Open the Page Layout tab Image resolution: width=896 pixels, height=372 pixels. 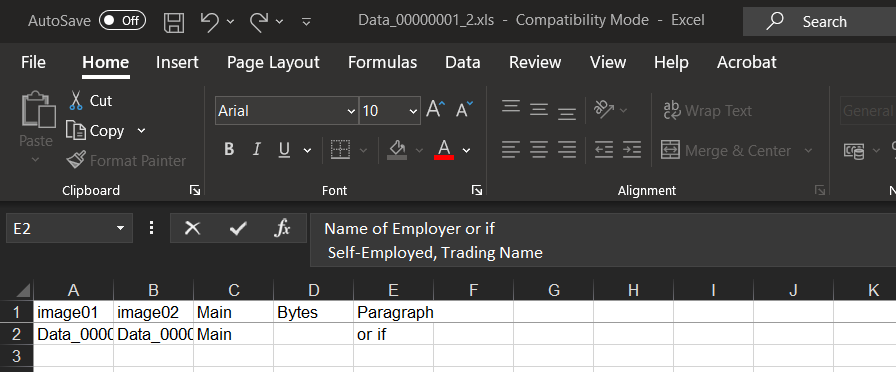[x=273, y=62]
